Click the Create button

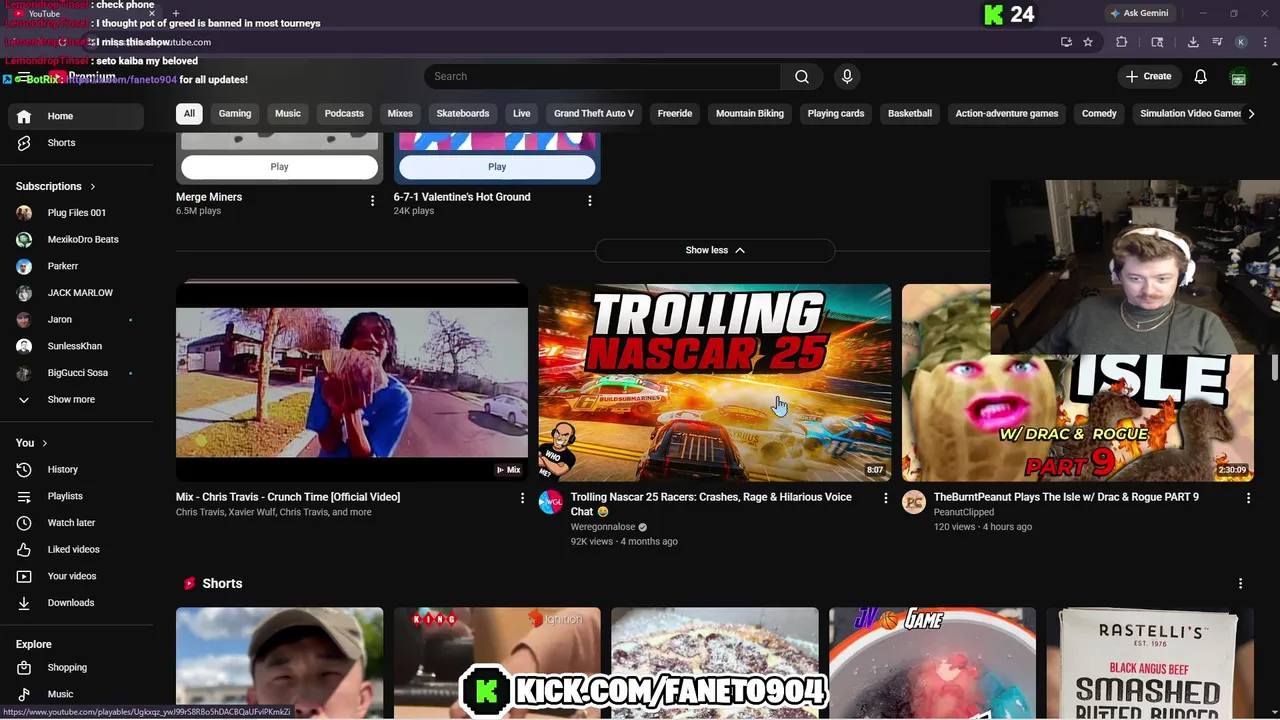pyautogui.click(x=1148, y=77)
